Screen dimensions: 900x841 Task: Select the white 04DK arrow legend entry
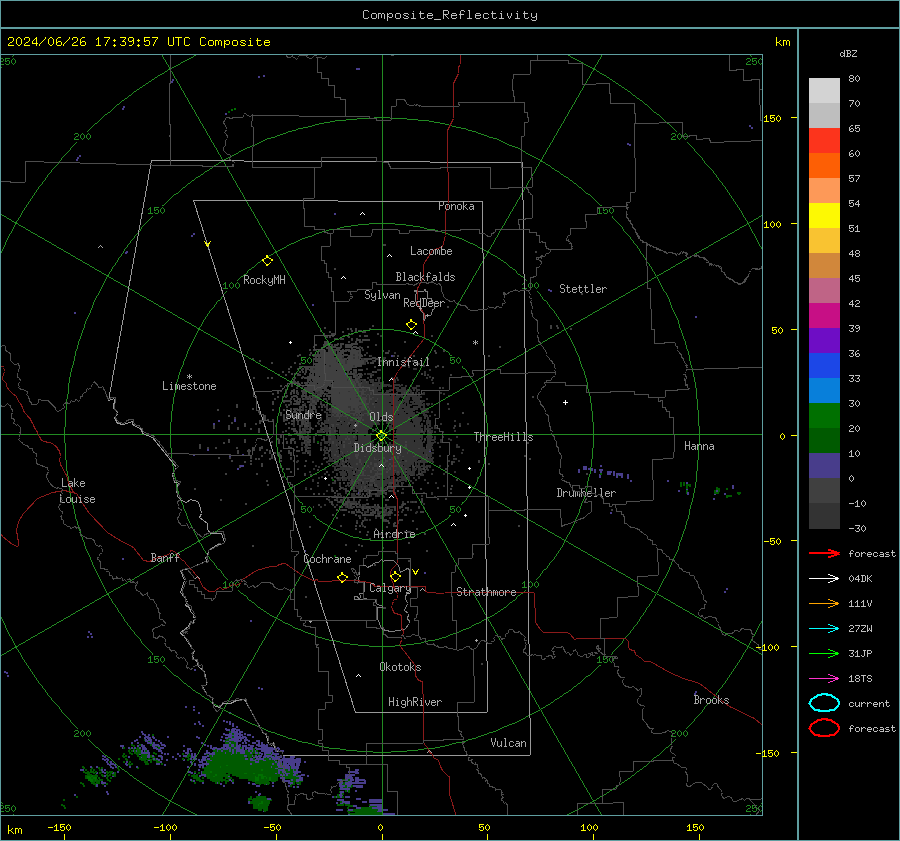pyautogui.click(x=824, y=578)
